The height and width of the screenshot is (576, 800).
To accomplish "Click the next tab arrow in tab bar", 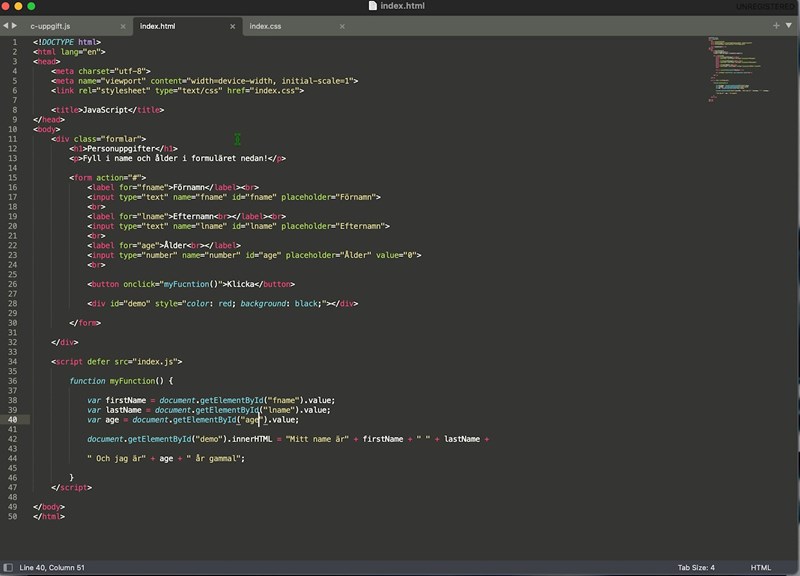I will click(x=14, y=25).
